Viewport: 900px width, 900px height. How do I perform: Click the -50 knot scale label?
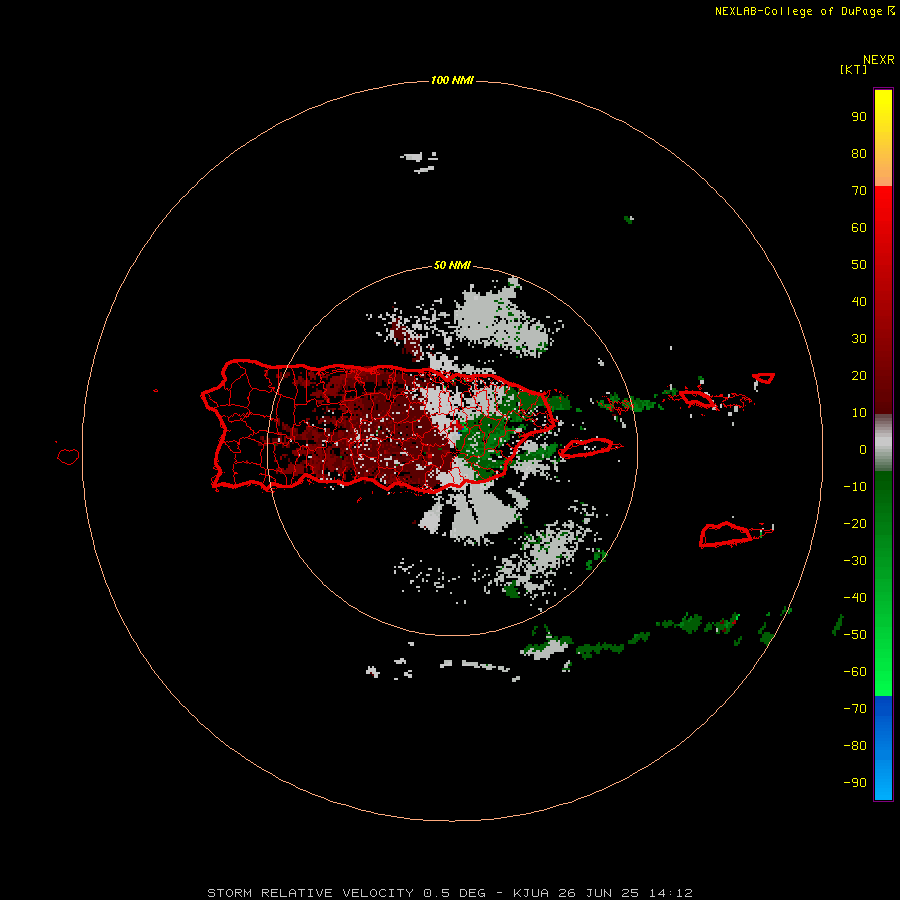[x=855, y=634]
